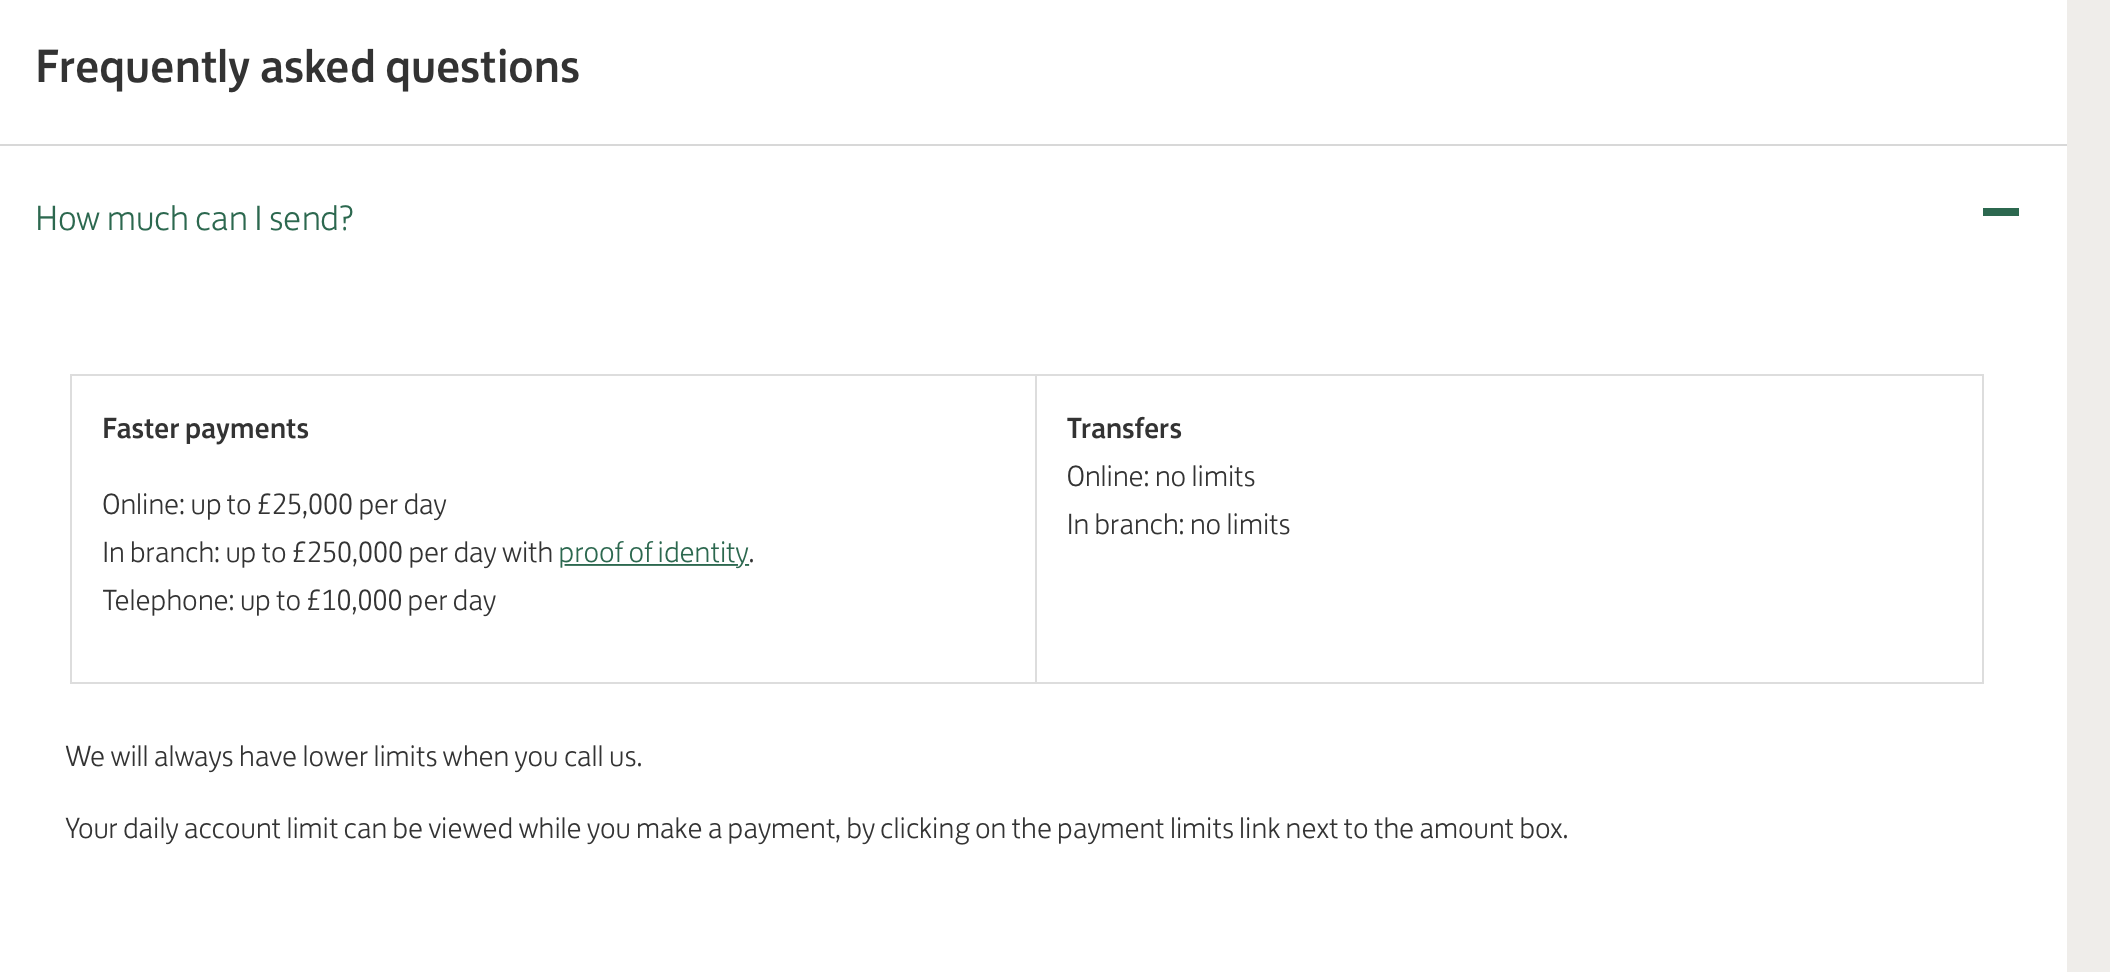Click the 'In branch: up to £250,000' text
The width and height of the screenshot is (2110, 972).
(x=252, y=552)
